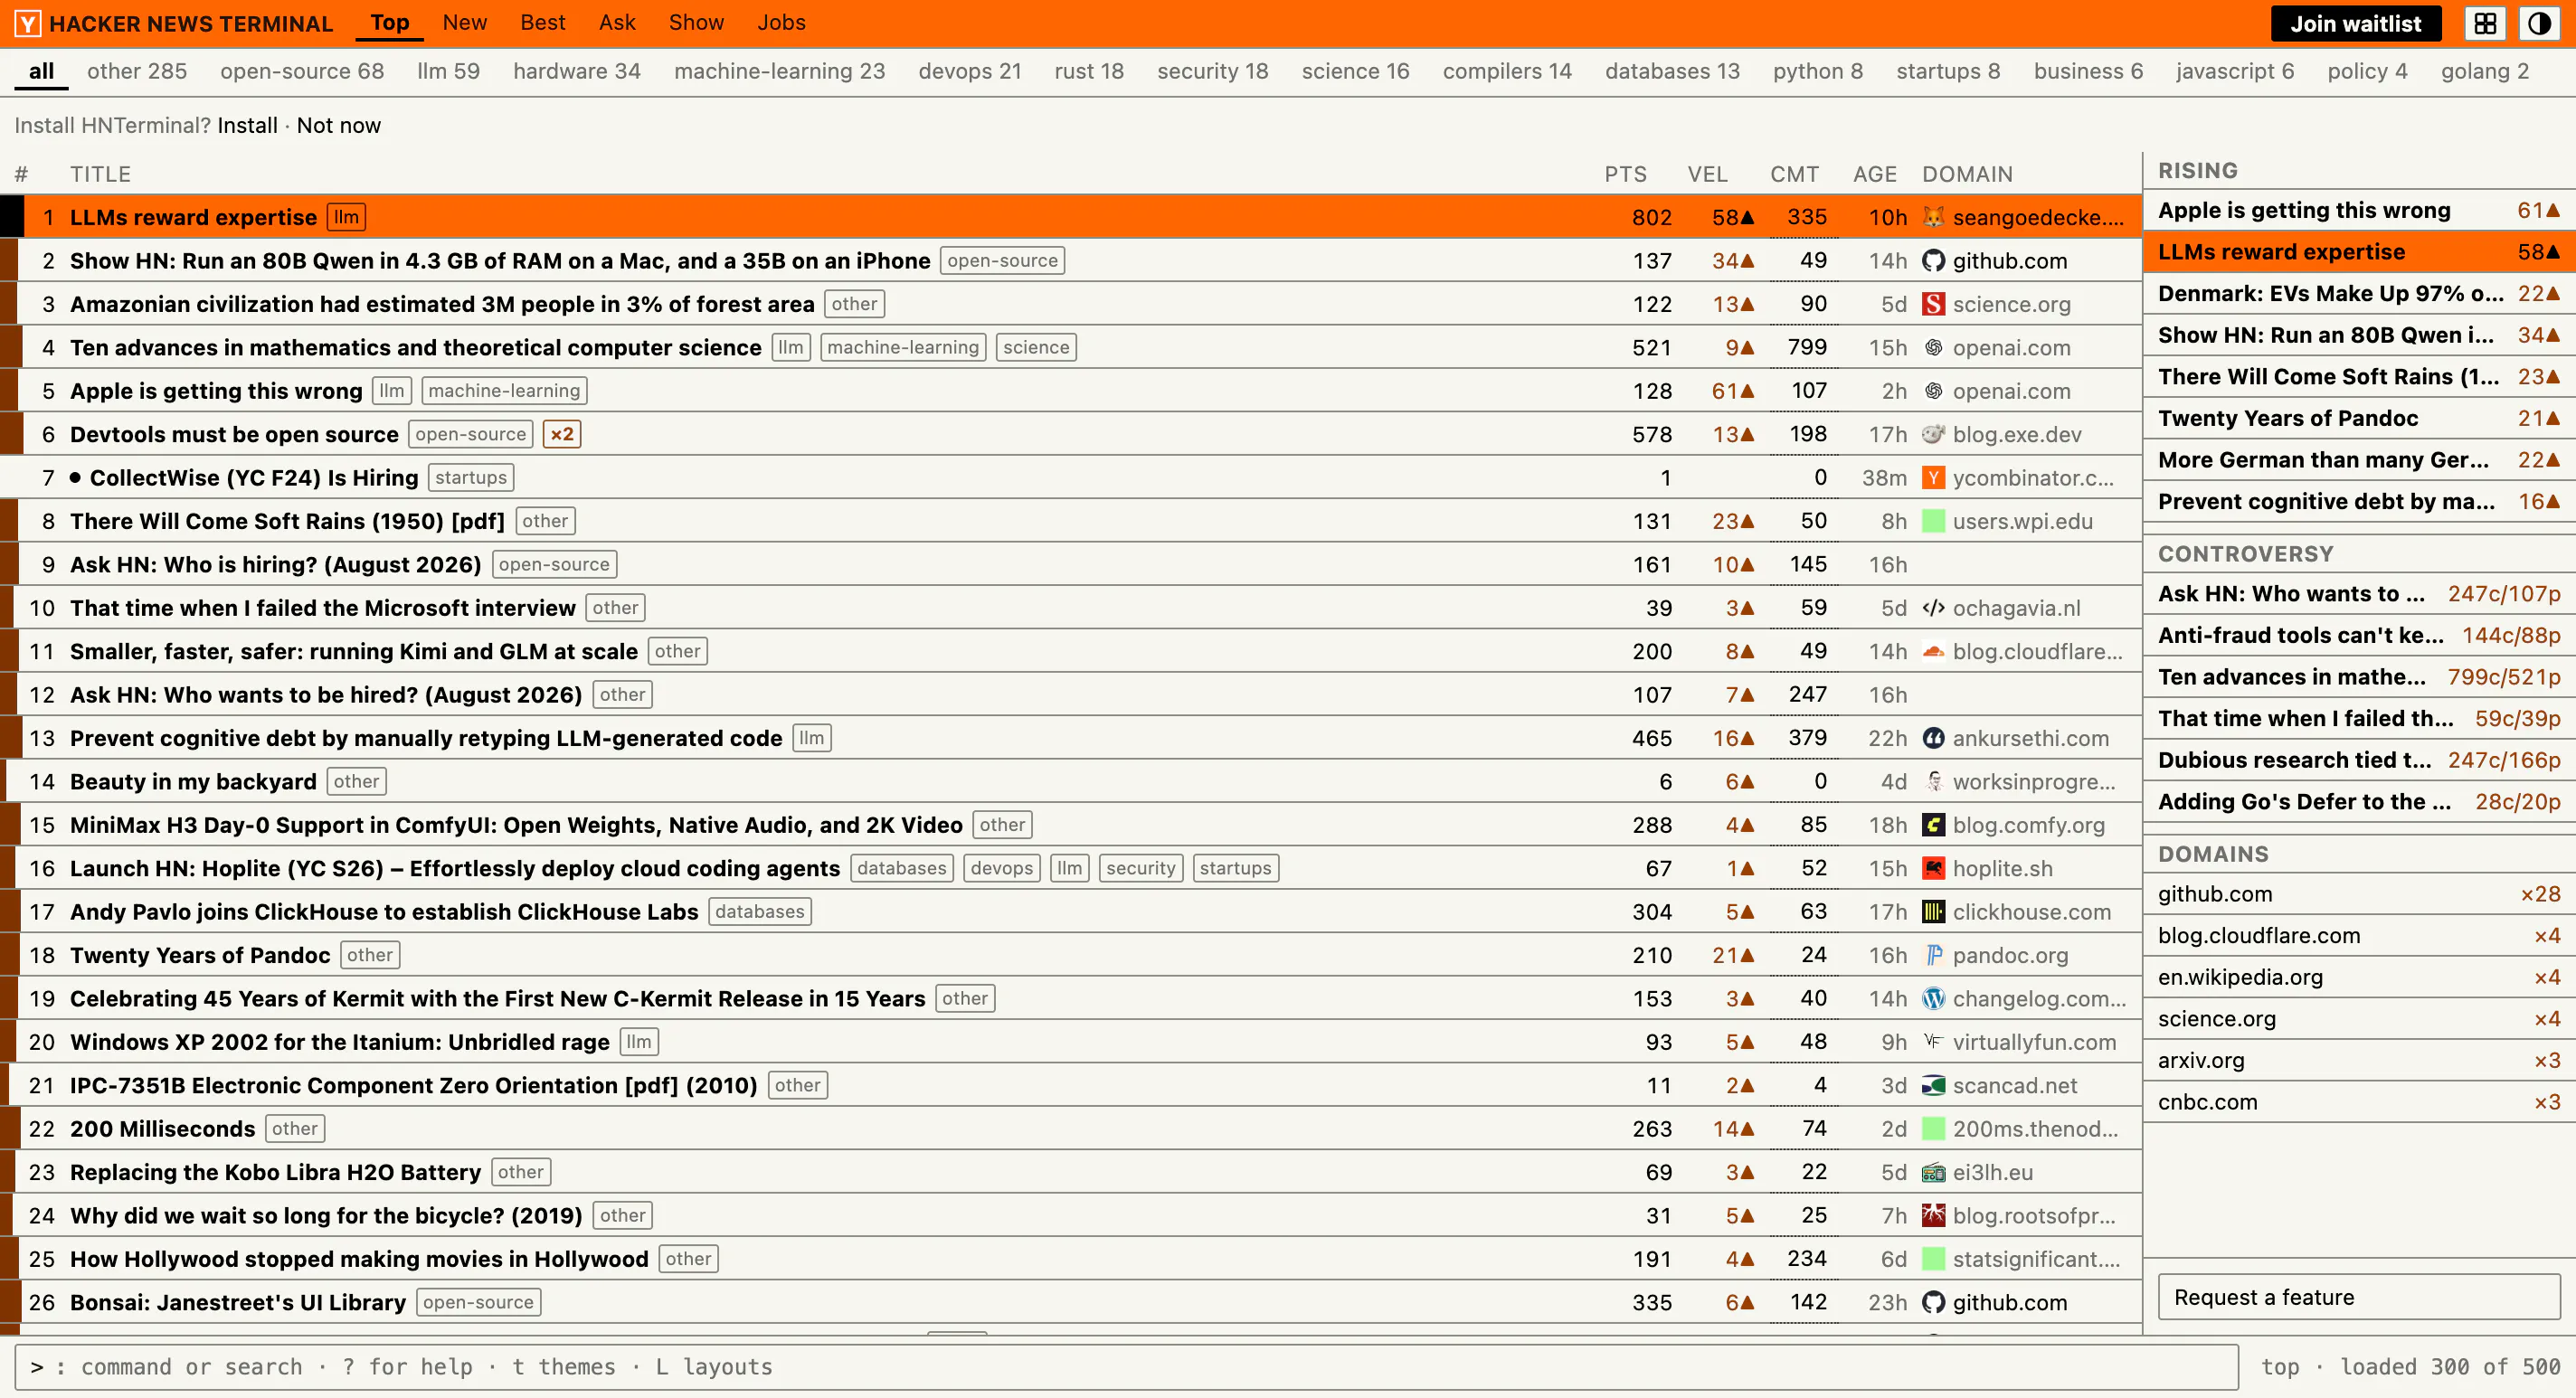
Task: Open the Ask tab
Action: (617, 22)
